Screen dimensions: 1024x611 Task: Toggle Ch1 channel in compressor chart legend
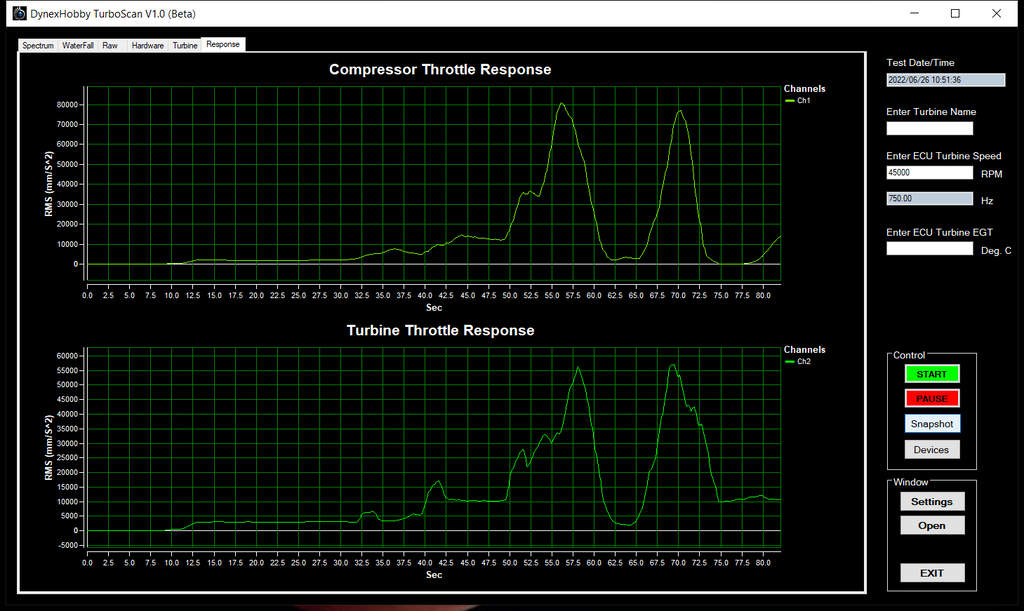(802, 99)
